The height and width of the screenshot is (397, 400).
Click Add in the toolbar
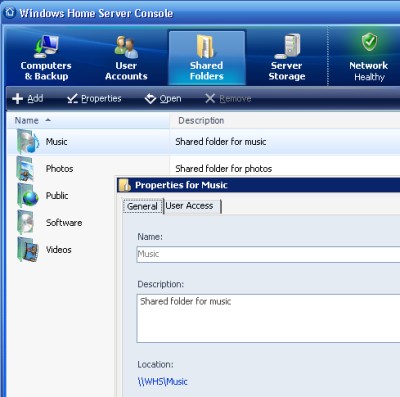pyautogui.click(x=27, y=98)
